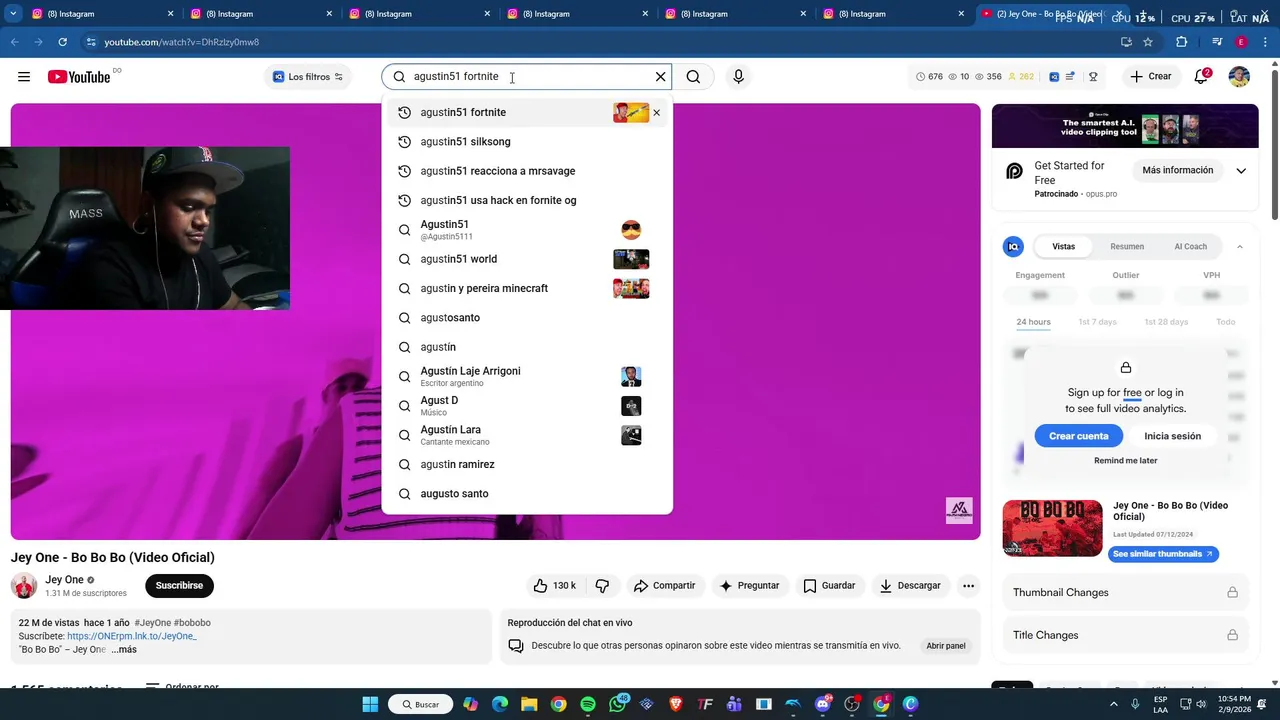Open WhatsApp from the taskbar
This screenshot has height=720, width=1280.
click(617, 704)
